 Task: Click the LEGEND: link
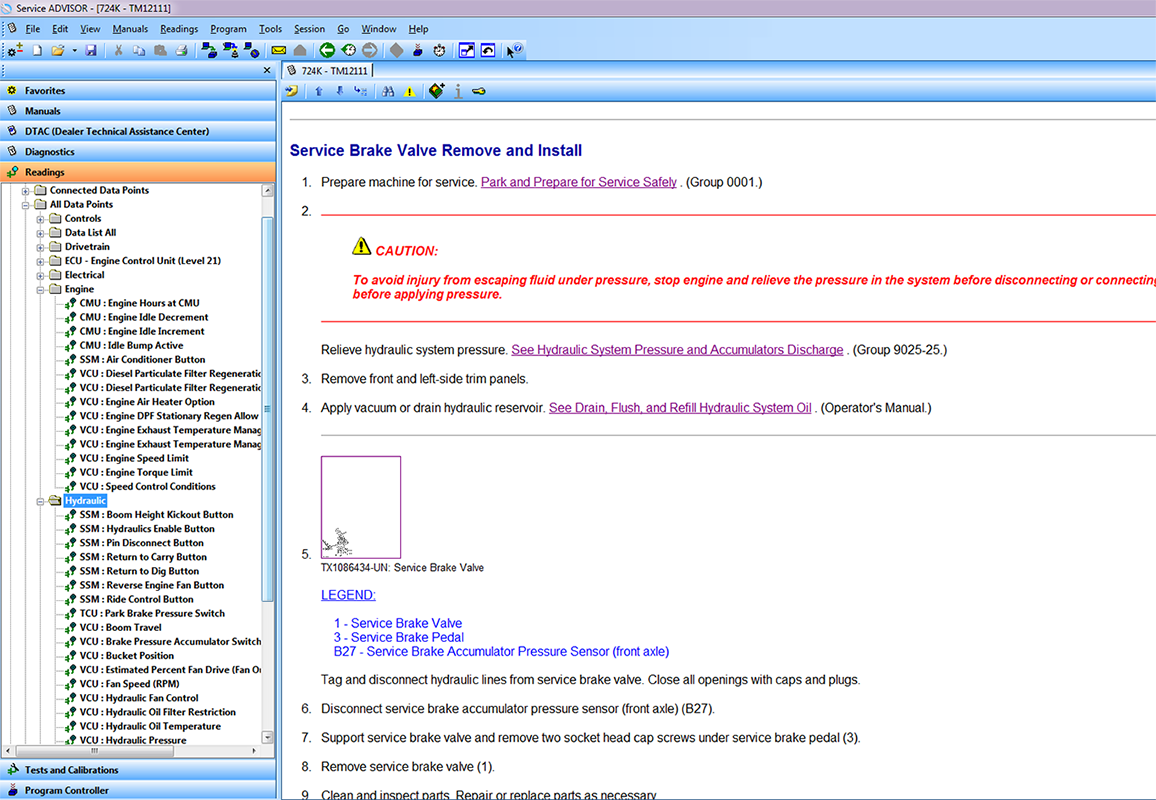pos(348,595)
